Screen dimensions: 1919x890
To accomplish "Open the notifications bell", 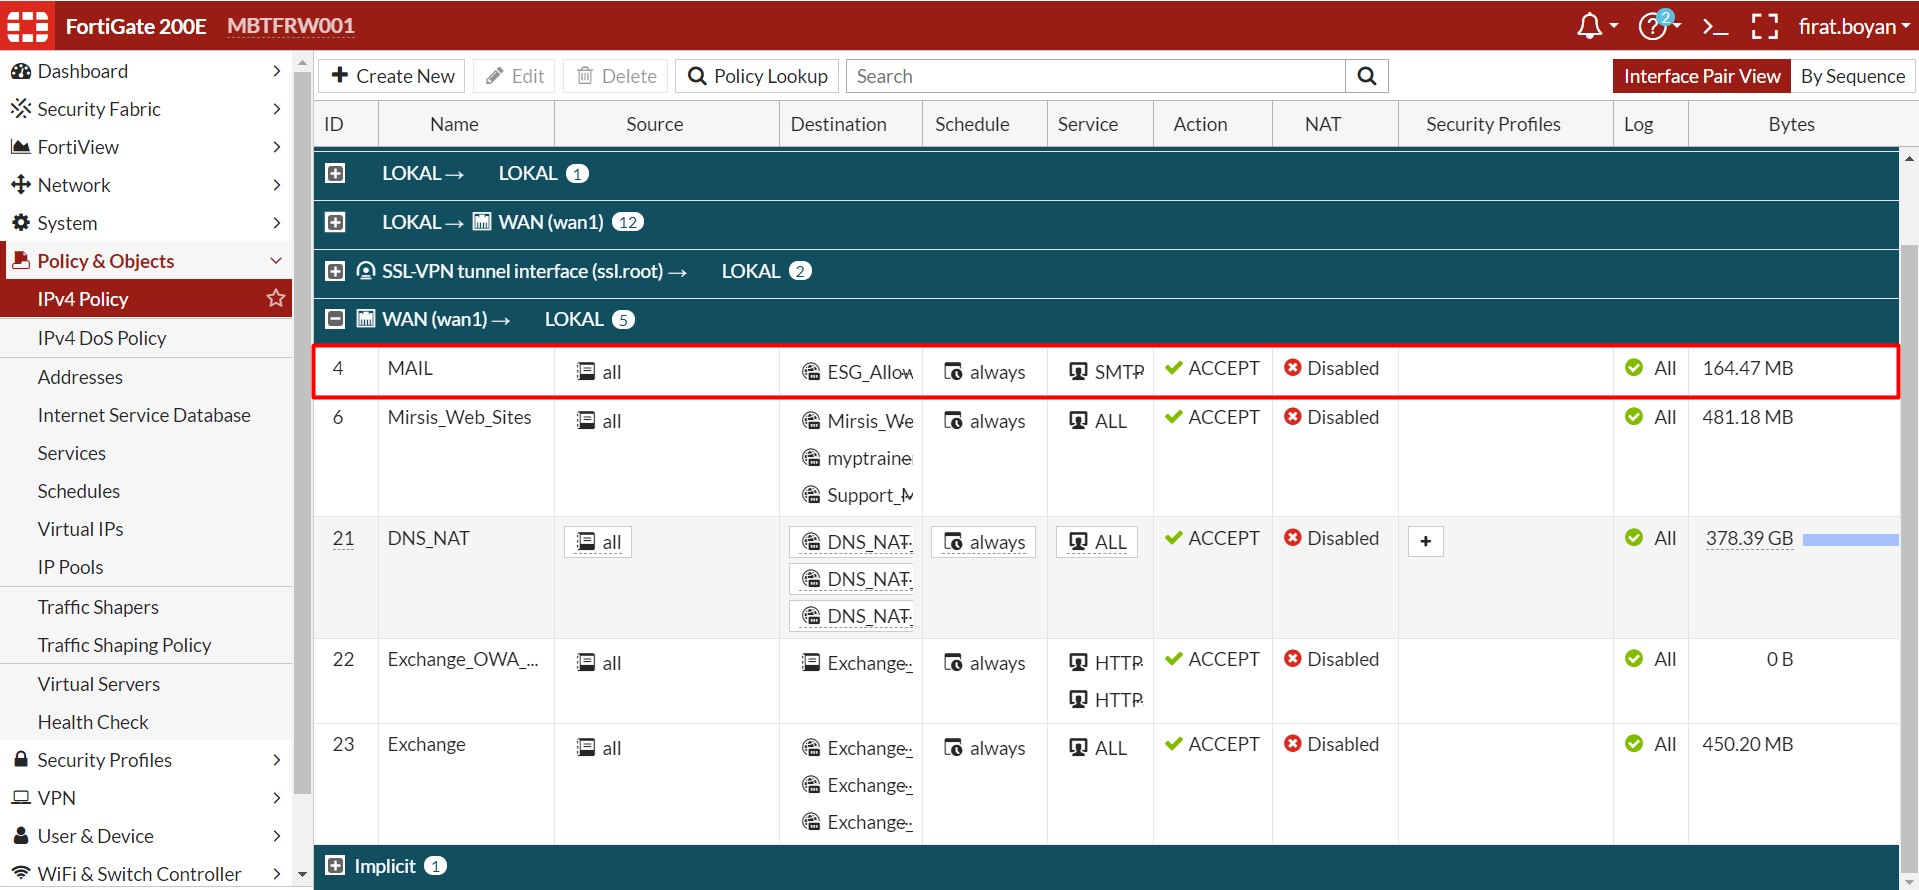I will tap(1589, 26).
